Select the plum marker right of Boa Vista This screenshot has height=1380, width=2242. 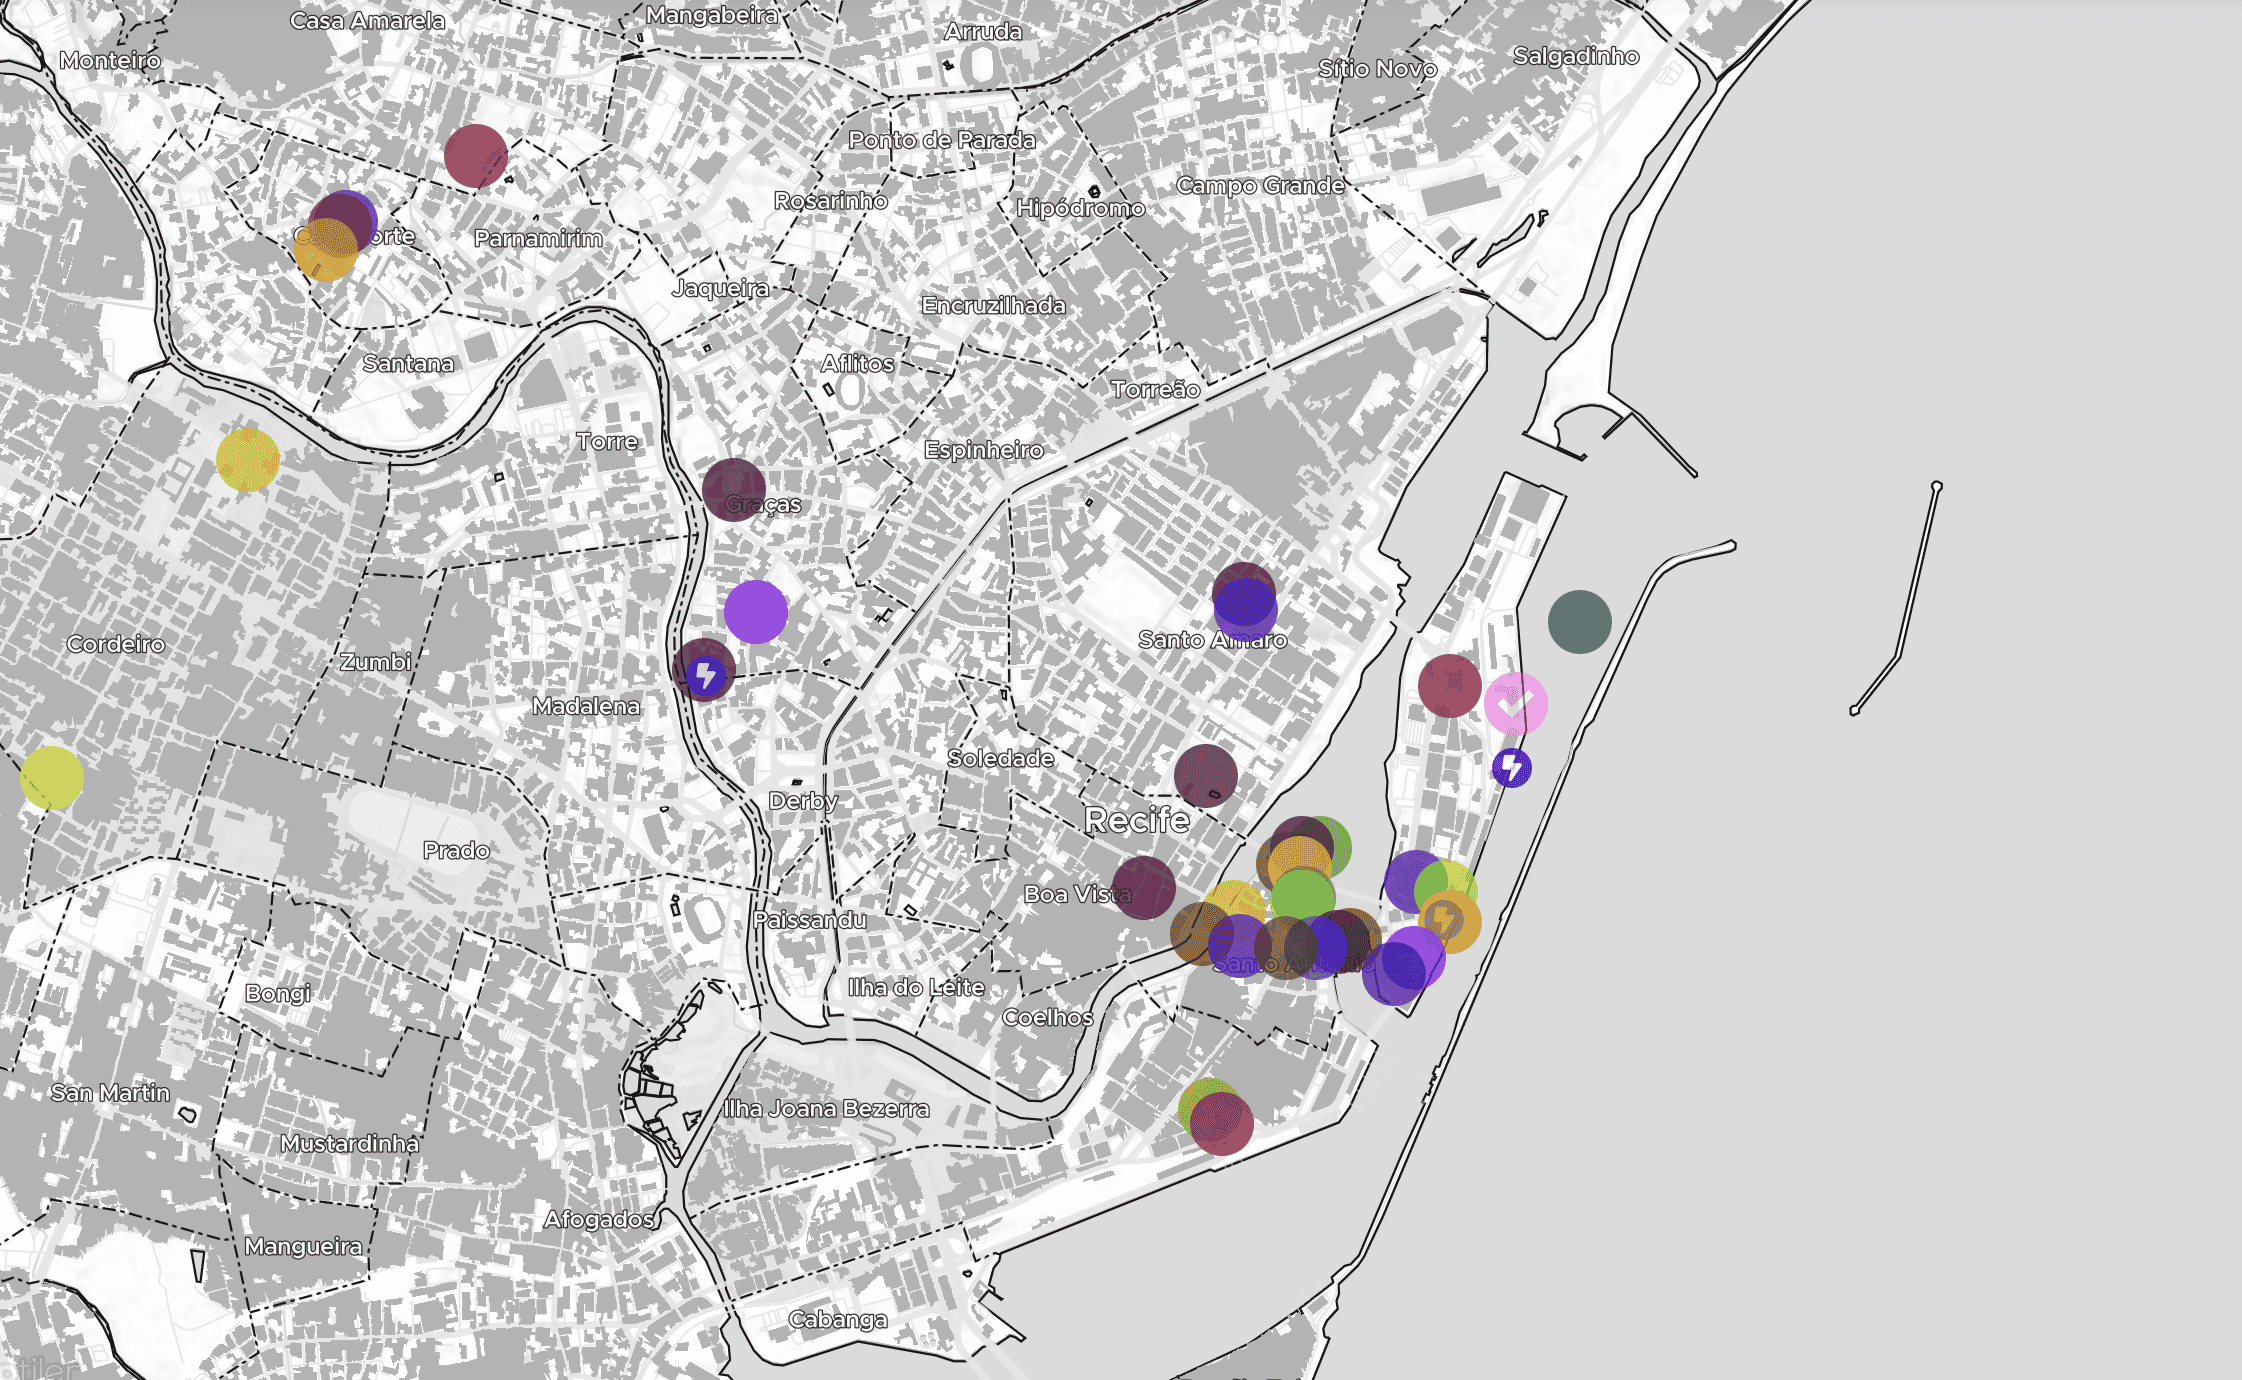[x=1143, y=887]
